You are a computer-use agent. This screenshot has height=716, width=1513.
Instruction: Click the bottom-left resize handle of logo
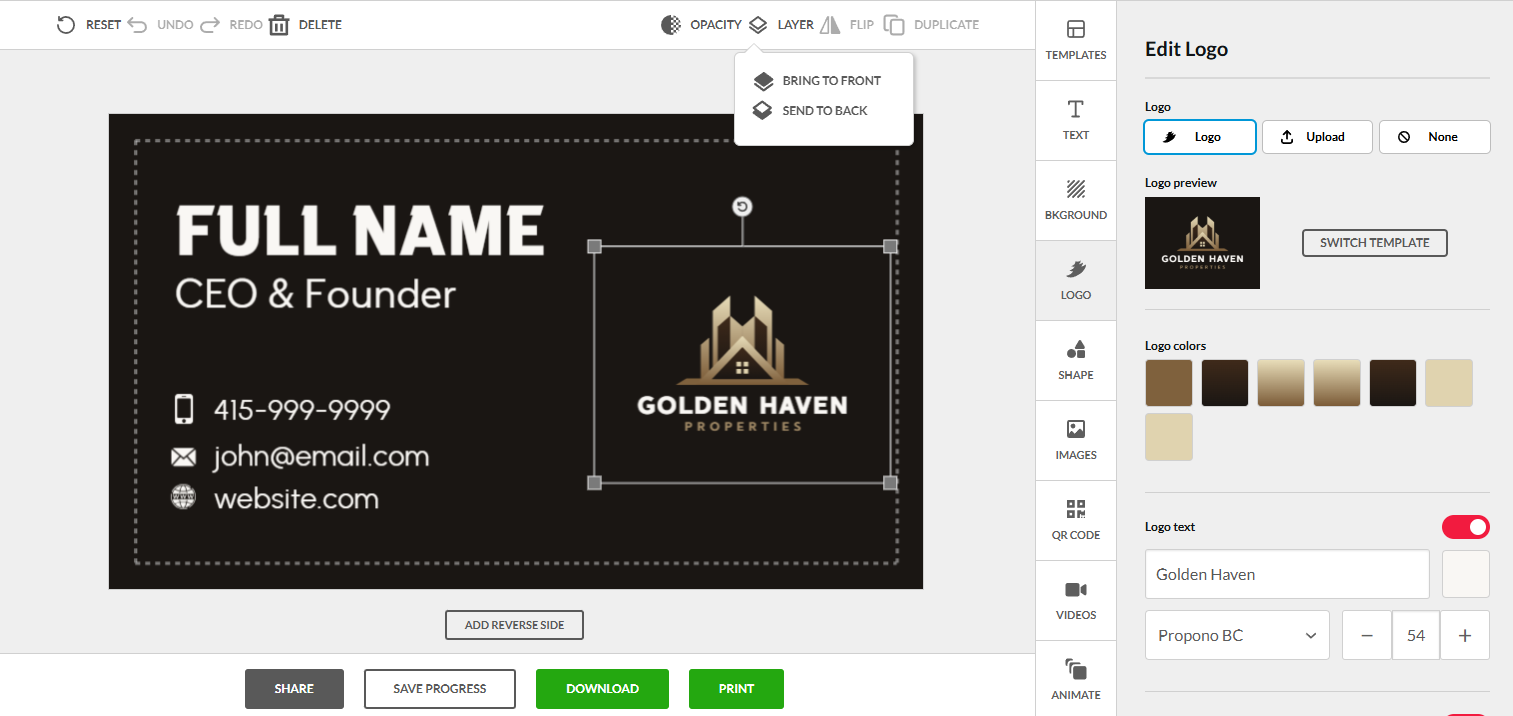point(594,483)
